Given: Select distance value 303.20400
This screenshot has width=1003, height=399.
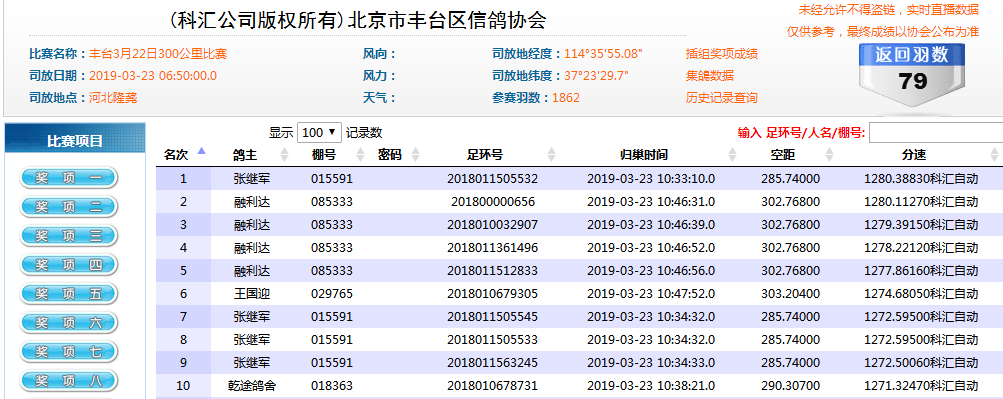Looking at the screenshot, I should point(791,294).
